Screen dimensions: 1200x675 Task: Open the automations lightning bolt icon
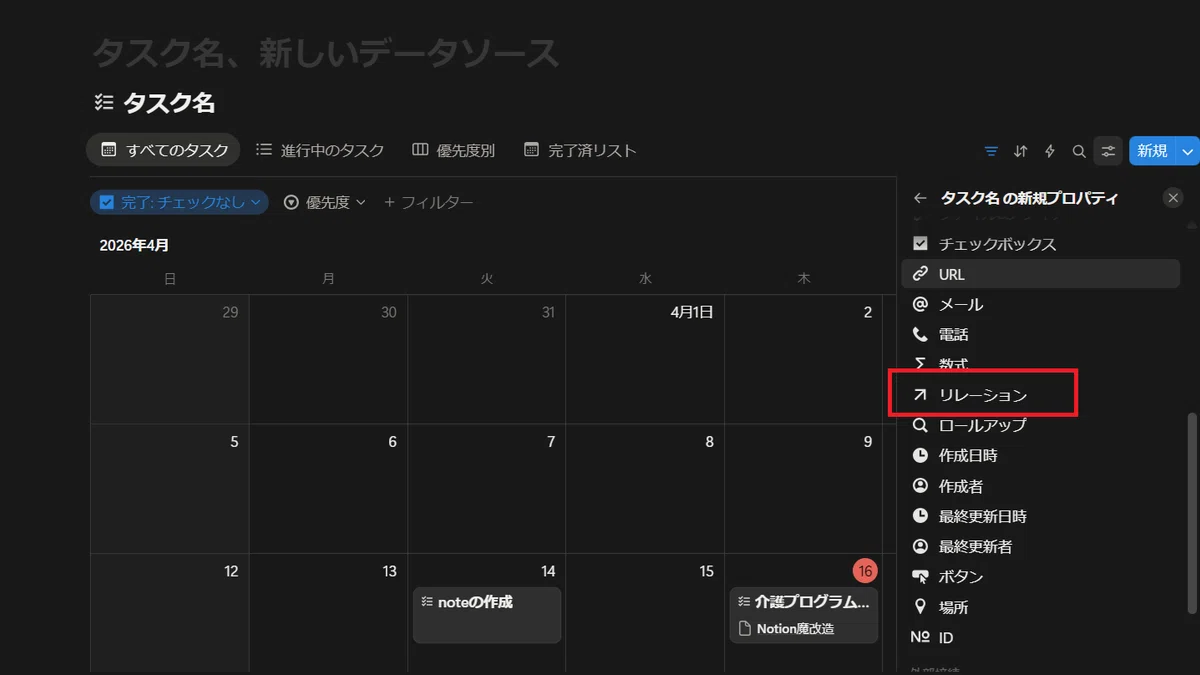tap(1050, 151)
